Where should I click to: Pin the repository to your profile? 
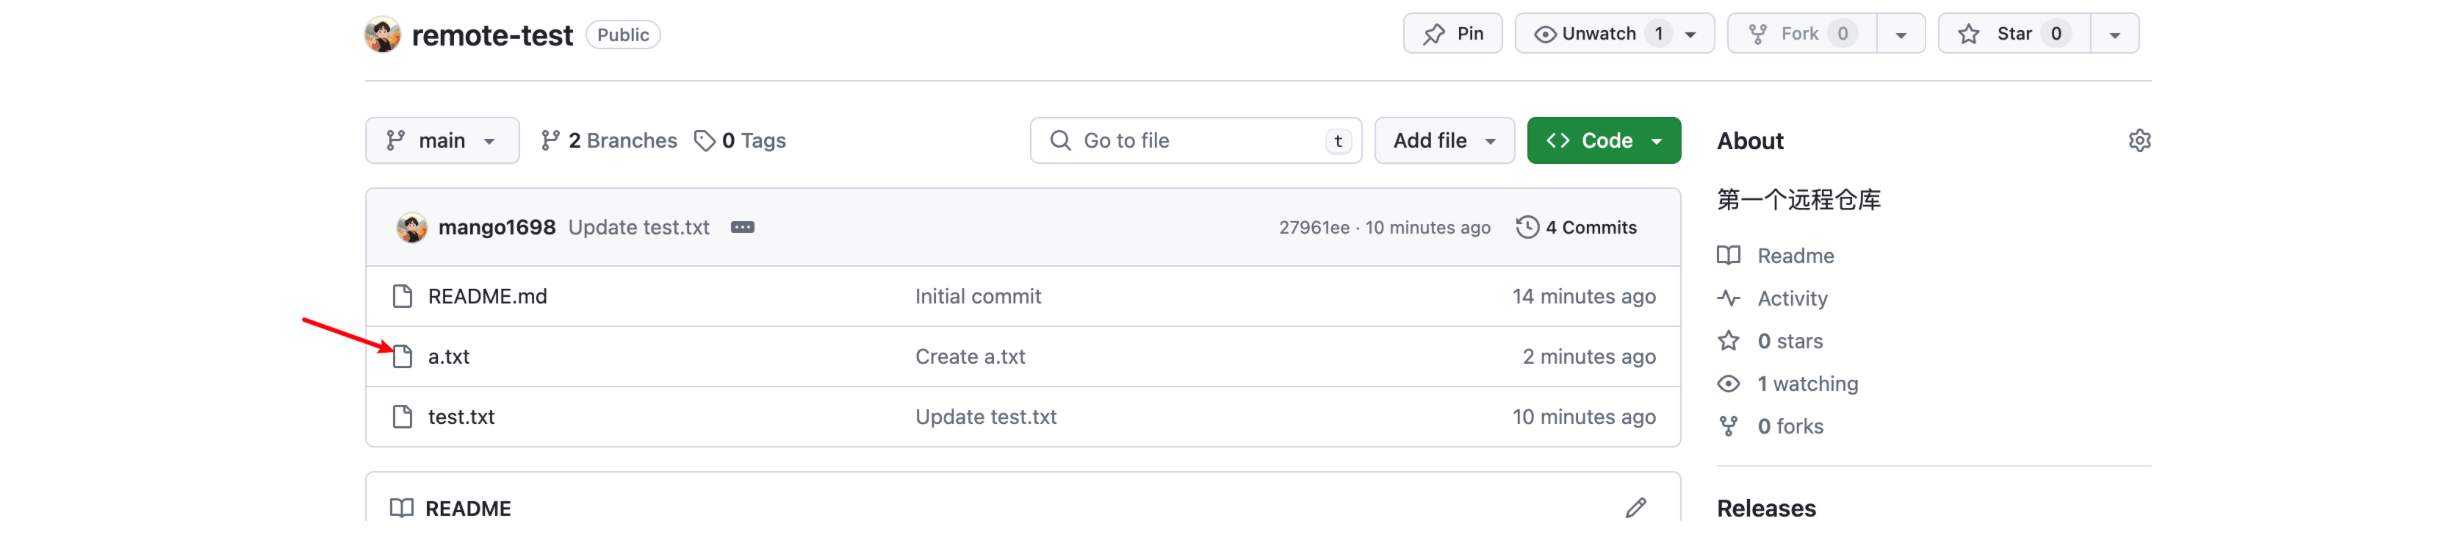pyautogui.click(x=1453, y=34)
